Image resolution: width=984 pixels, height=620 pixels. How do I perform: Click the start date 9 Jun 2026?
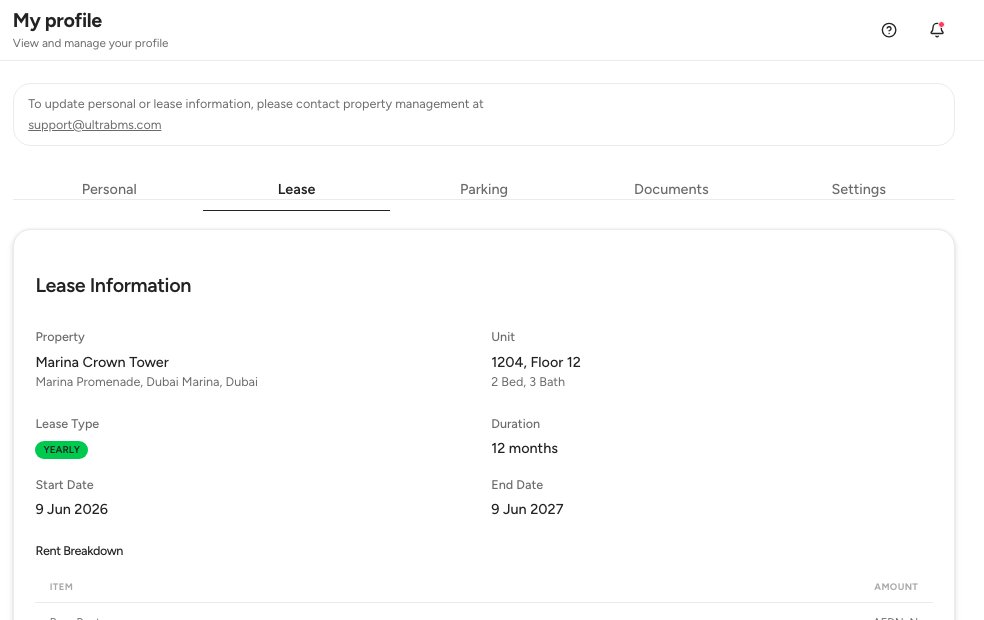coord(72,509)
